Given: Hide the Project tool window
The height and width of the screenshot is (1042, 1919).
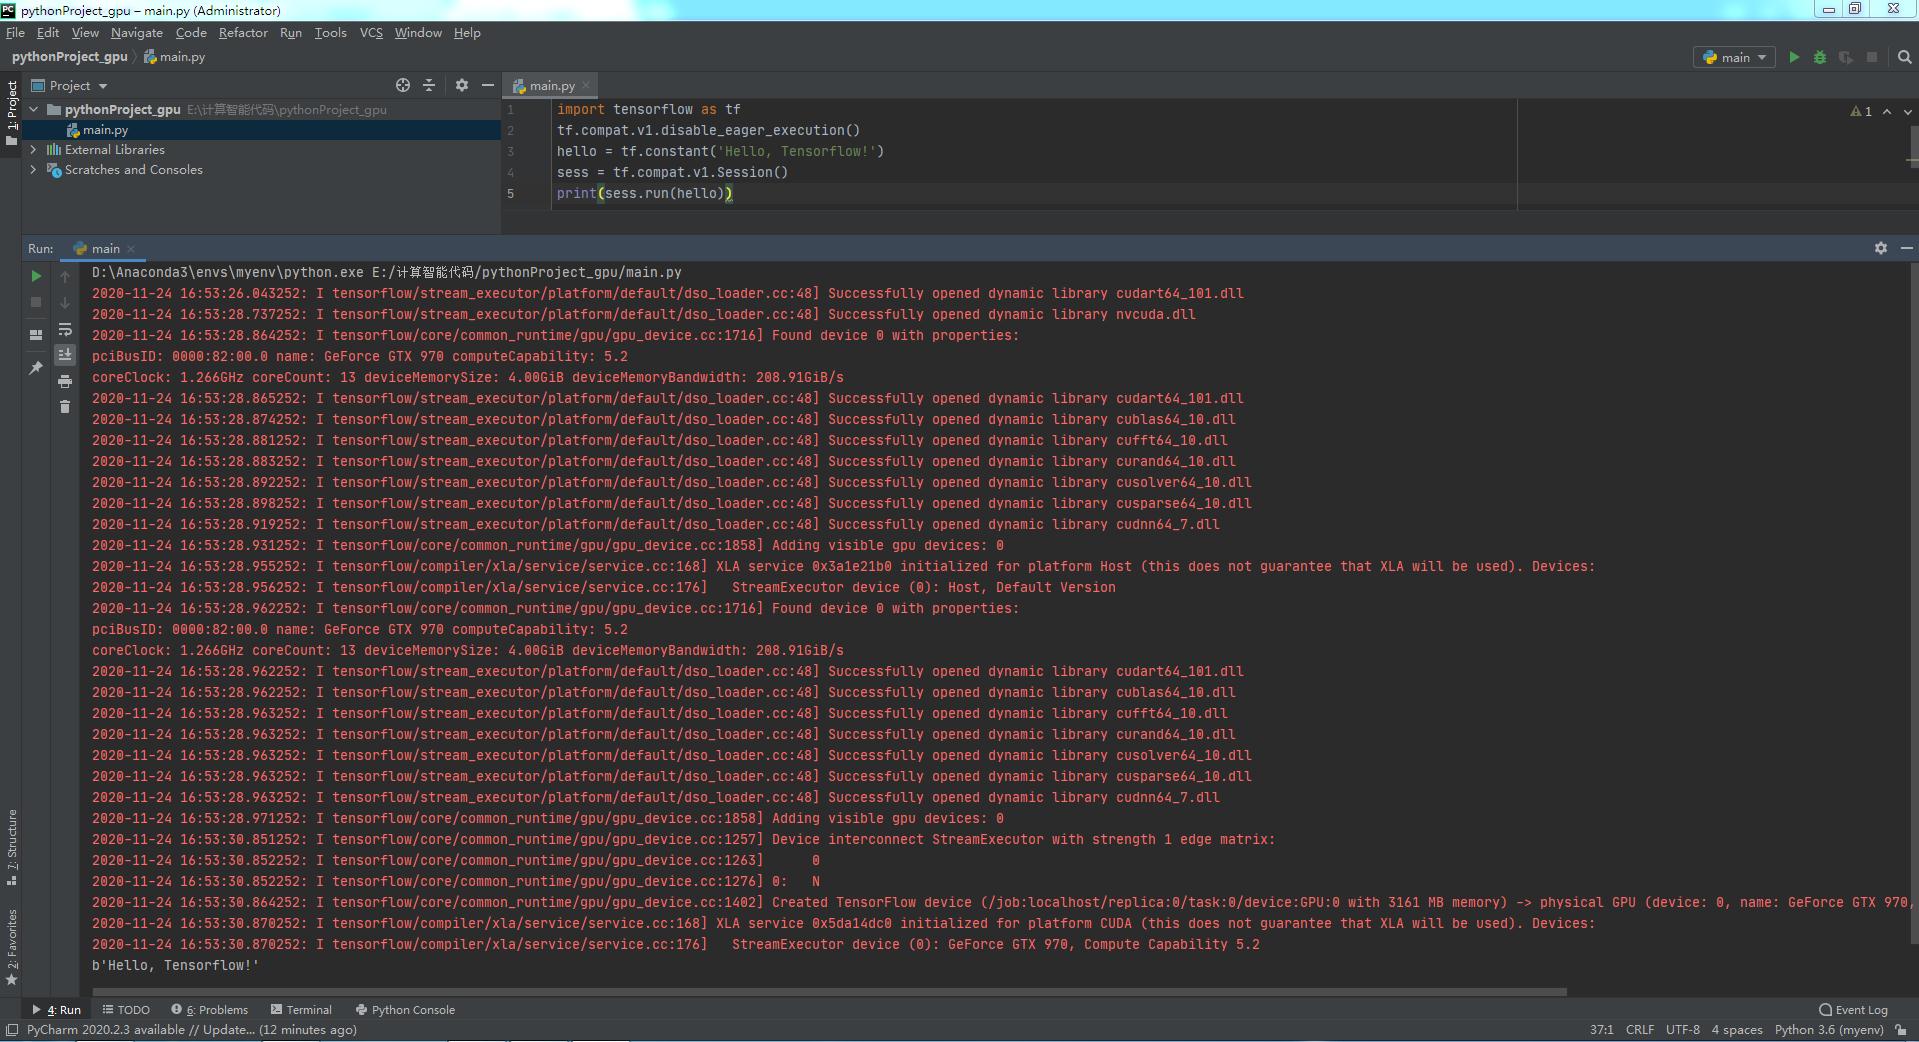Looking at the screenshot, I should pyautogui.click(x=488, y=85).
